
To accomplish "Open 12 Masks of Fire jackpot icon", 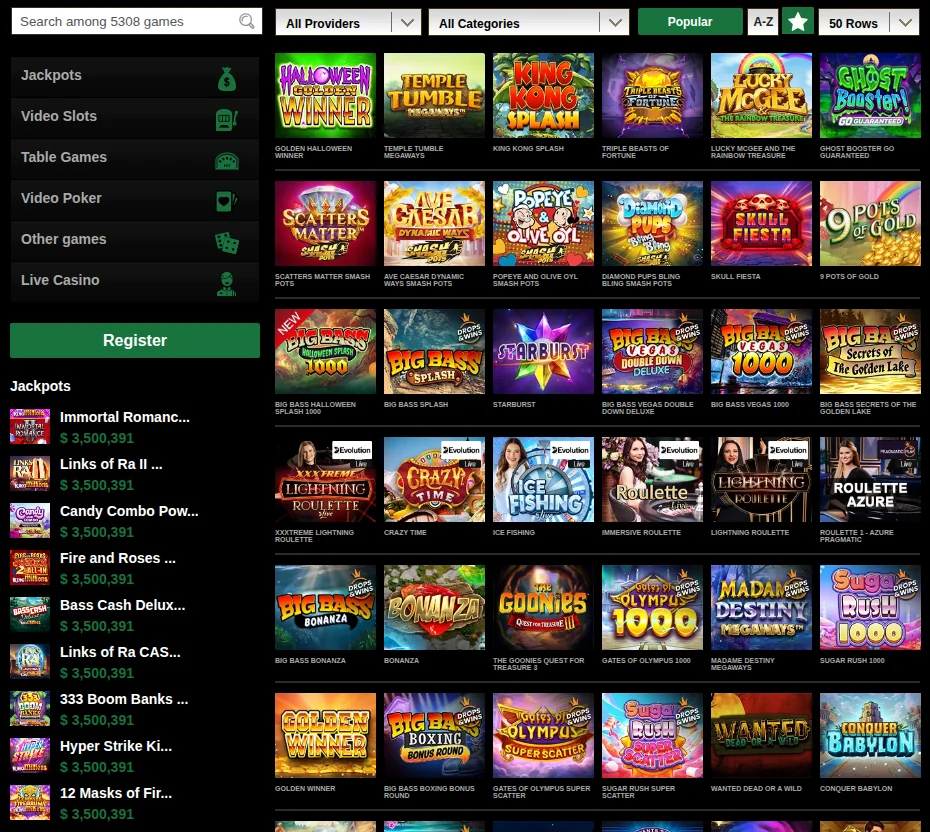I will [30, 802].
